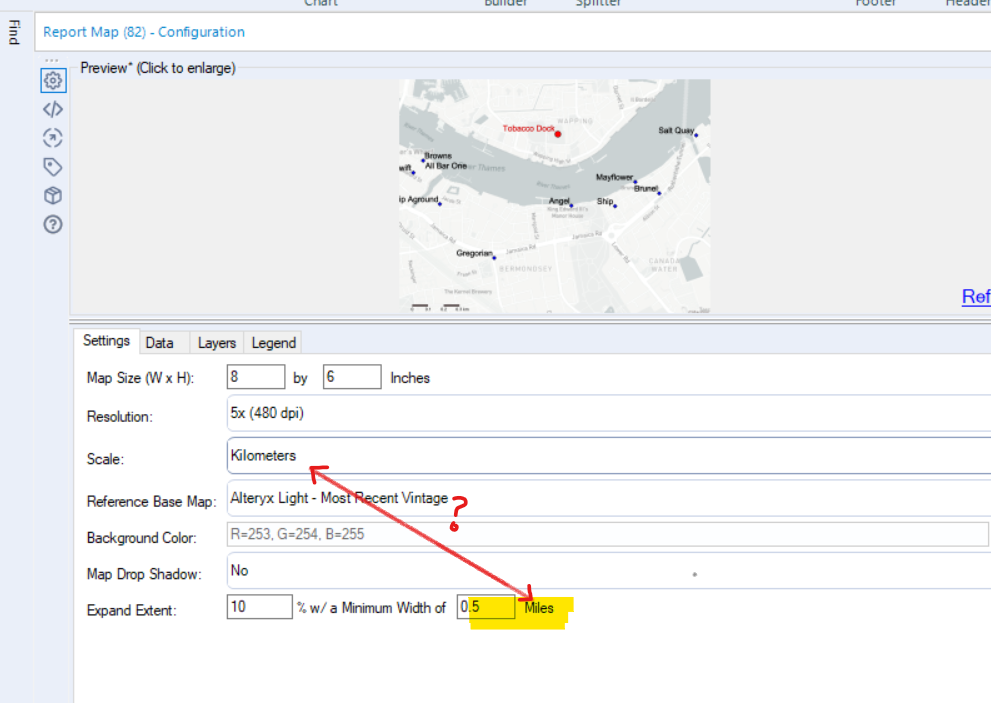This screenshot has height=703, width=991.
Task: Open the navigation target icon
Action: [53, 138]
